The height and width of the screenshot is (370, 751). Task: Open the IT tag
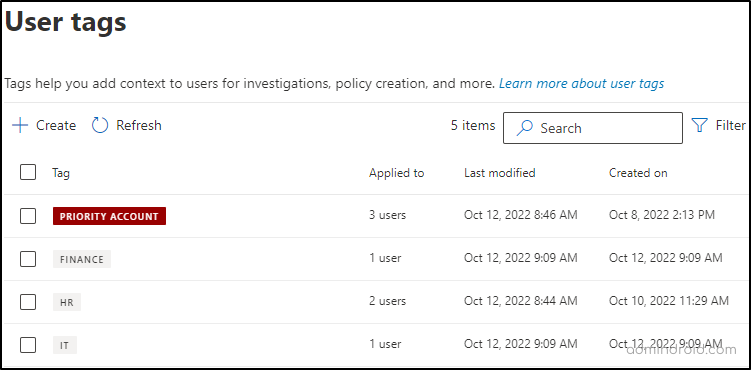tap(65, 345)
